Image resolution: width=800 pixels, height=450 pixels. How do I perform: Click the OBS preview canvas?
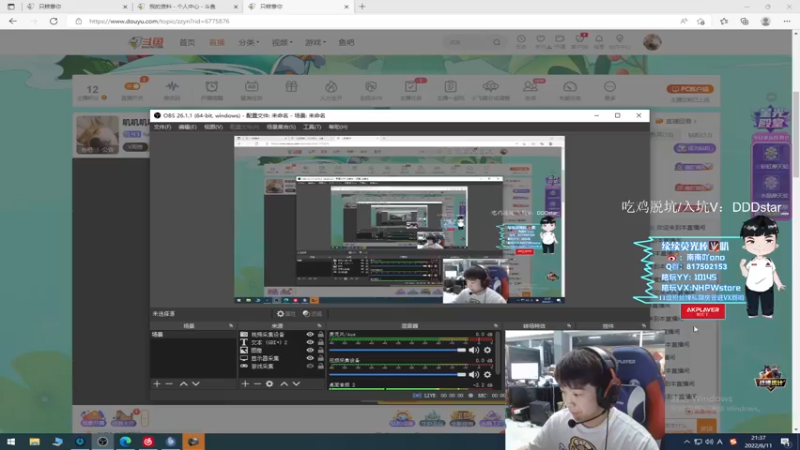(x=399, y=220)
